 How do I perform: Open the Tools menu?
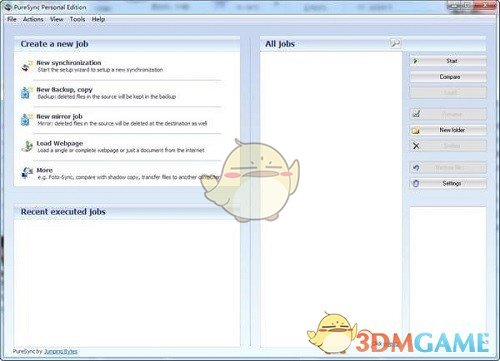[x=77, y=19]
